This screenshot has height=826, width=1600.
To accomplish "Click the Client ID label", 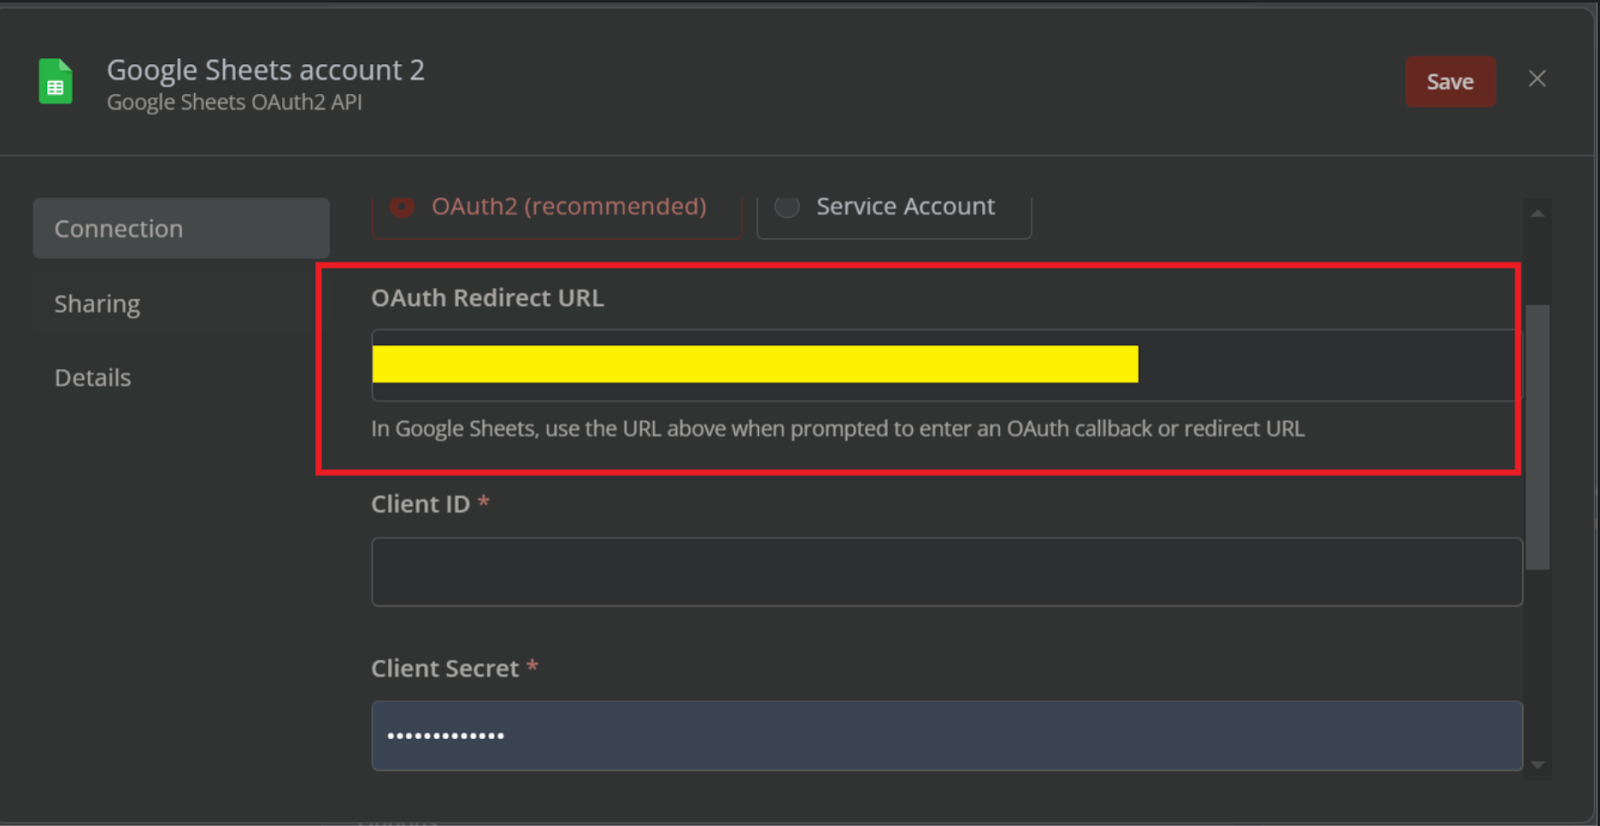I will (421, 504).
